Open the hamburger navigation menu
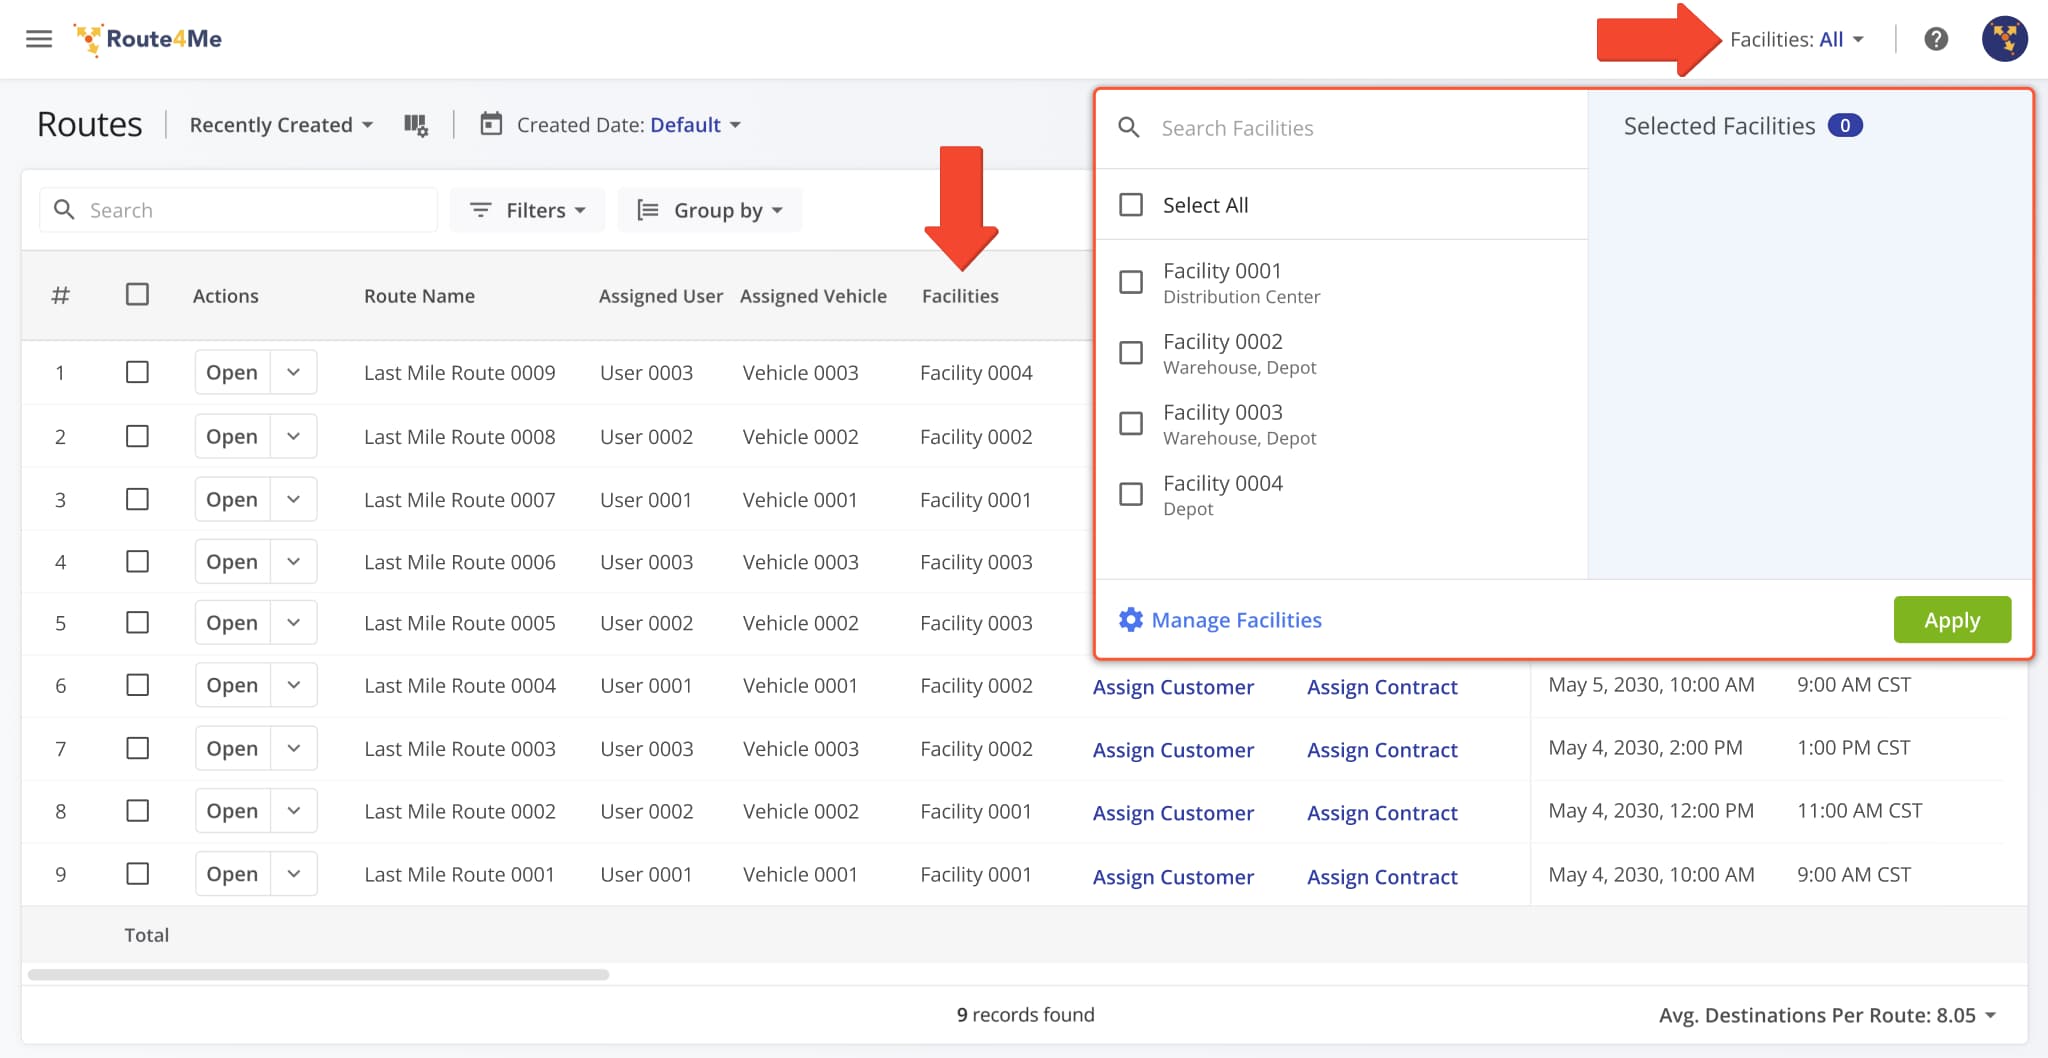The width and height of the screenshot is (2048, 1058). 39,39
